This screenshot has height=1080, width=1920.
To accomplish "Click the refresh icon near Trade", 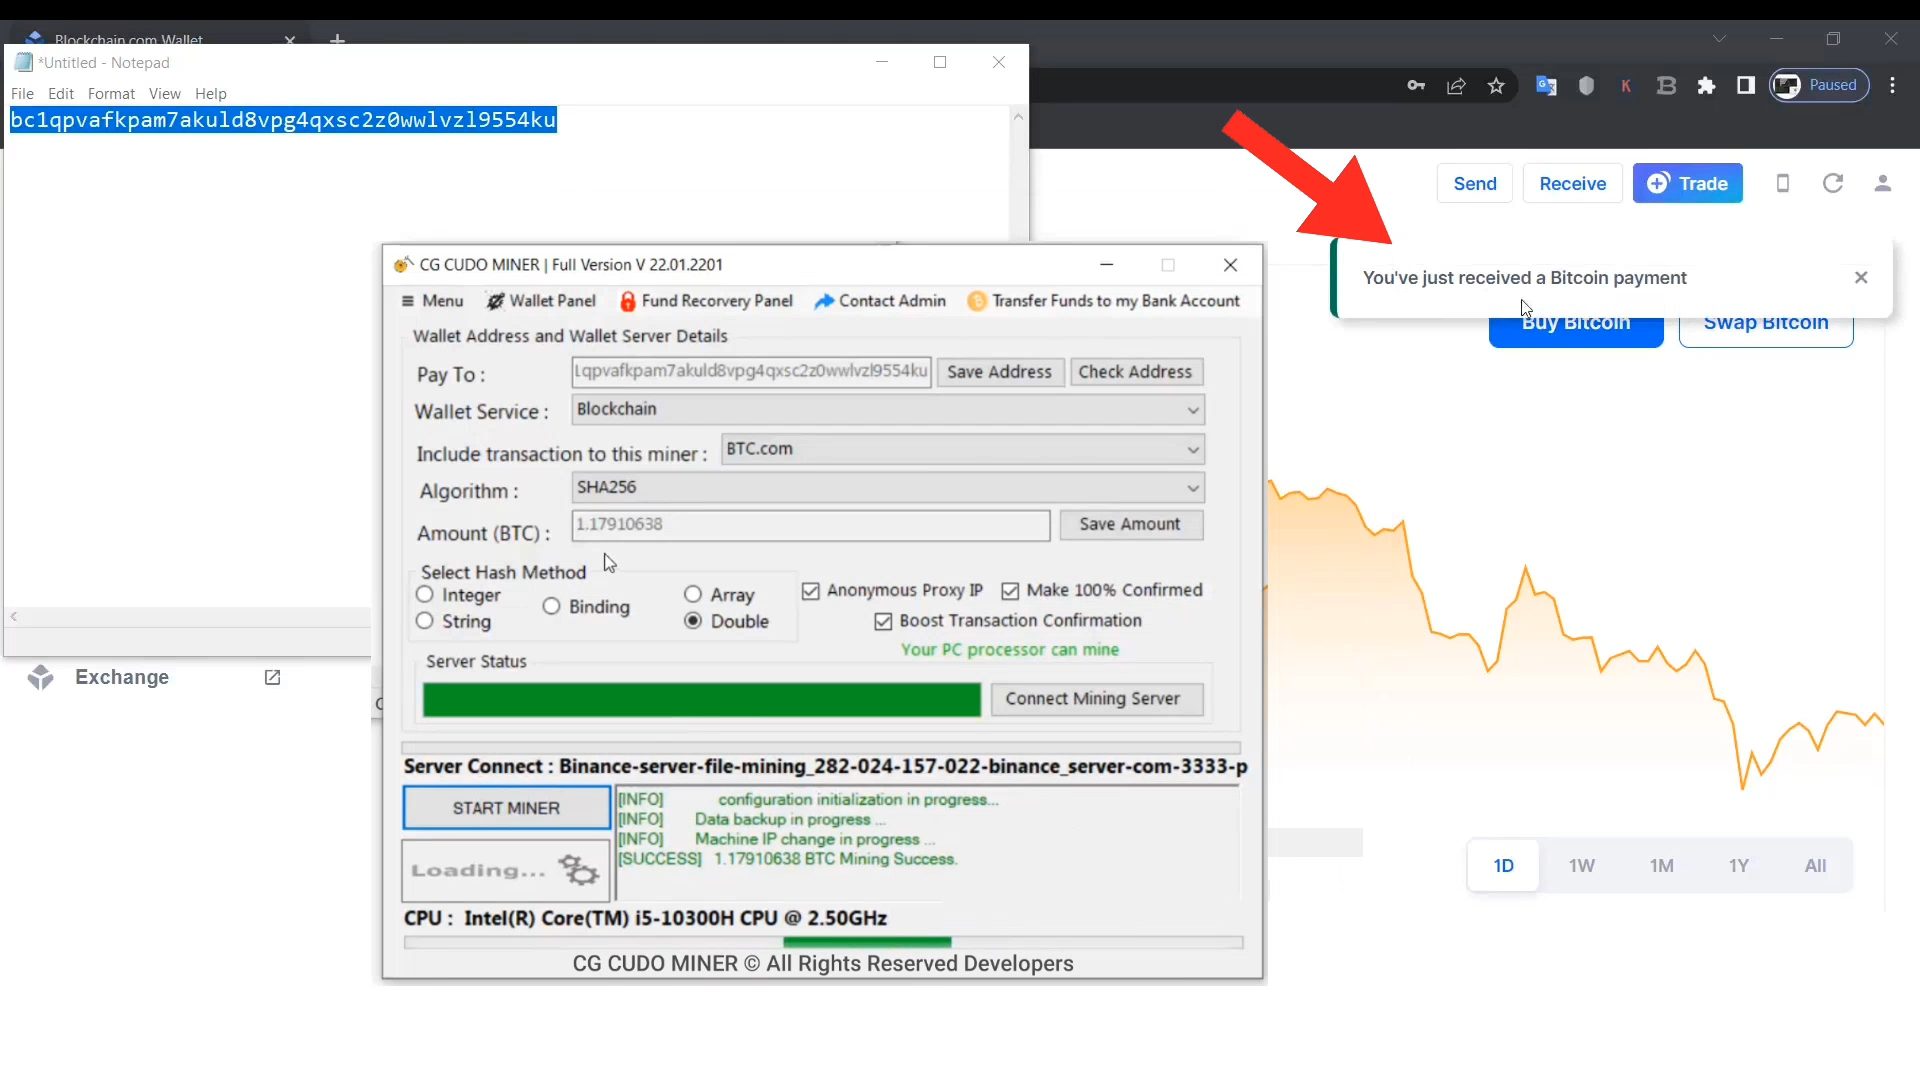I will click(1833, 183).
